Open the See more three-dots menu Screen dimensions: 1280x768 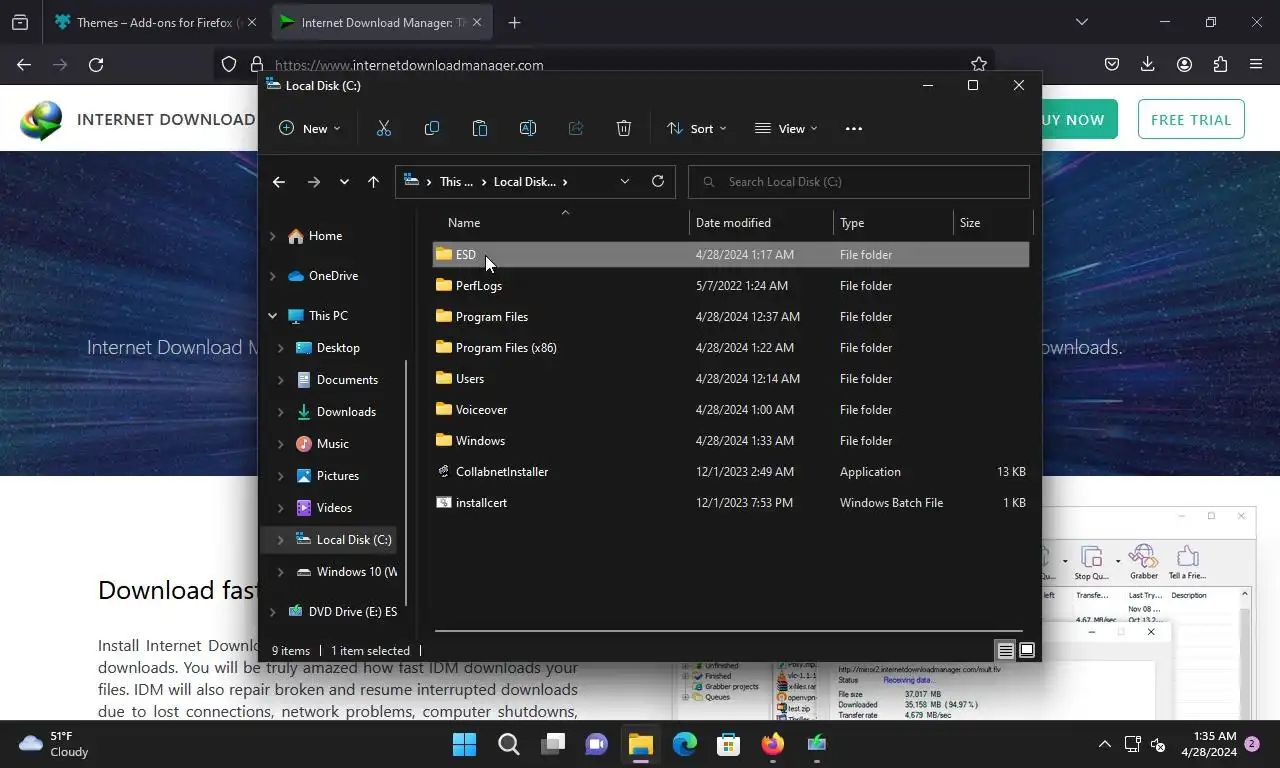(853, 128)
